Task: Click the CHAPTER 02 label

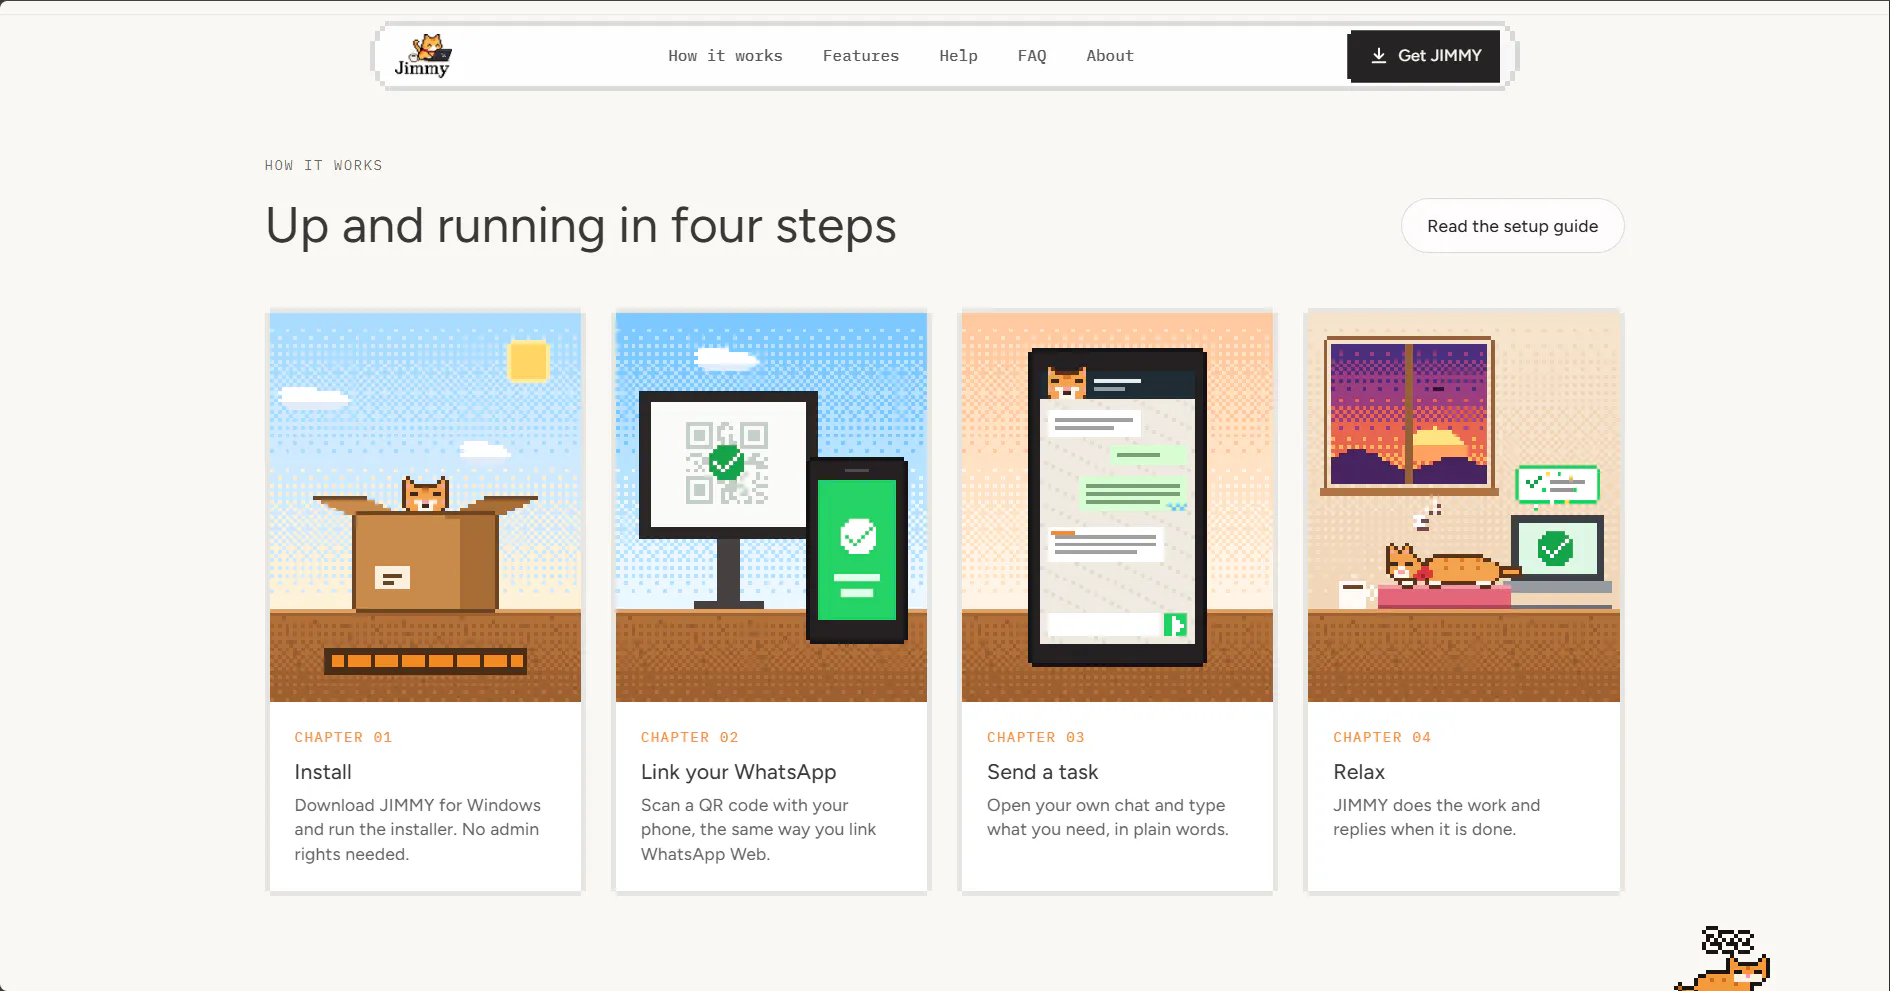Action: [x=689, y=737]
